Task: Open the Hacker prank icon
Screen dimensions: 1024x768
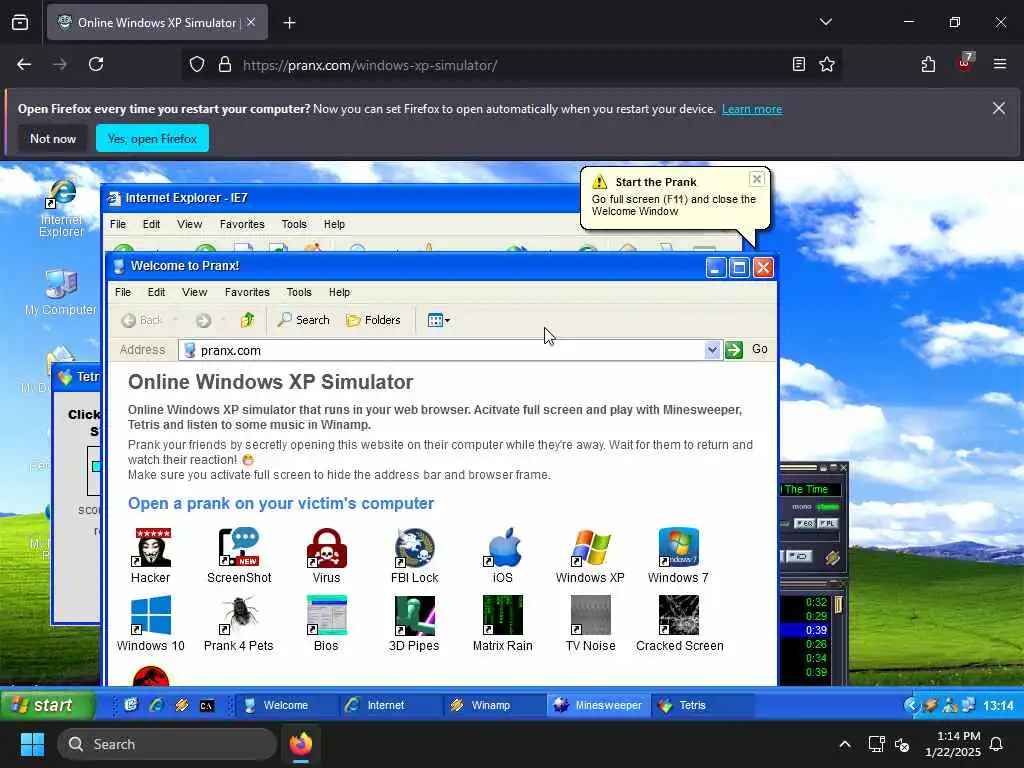Action: (150, 555)
